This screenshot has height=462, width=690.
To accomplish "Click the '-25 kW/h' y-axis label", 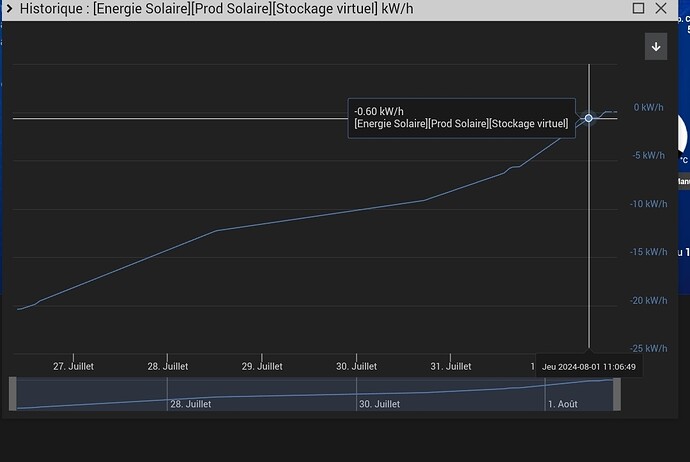I will tap(648, 348).
